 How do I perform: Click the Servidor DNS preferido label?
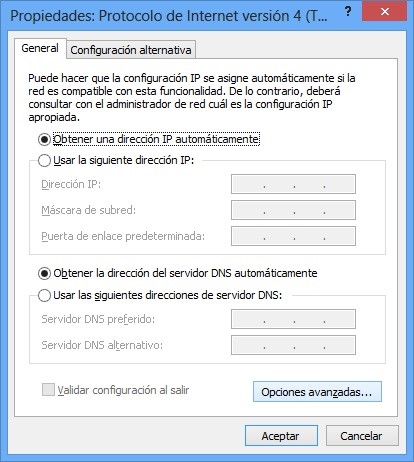pyautogui.click(x=98, y=319)
